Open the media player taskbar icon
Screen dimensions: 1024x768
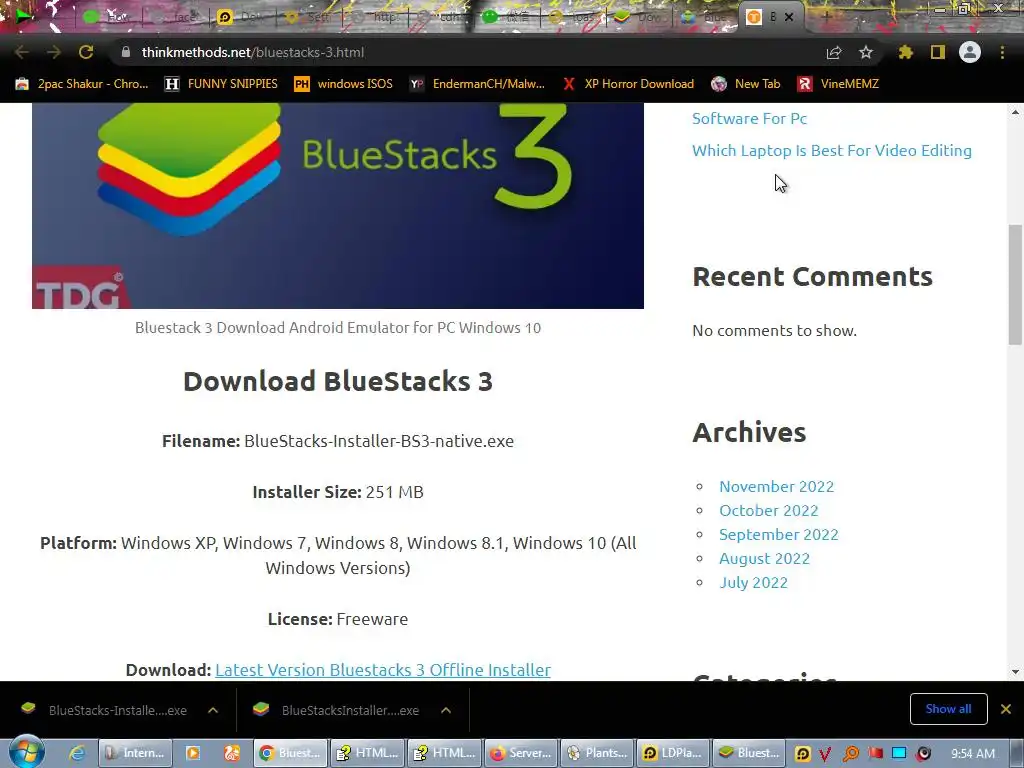click(x=193, y=753)
